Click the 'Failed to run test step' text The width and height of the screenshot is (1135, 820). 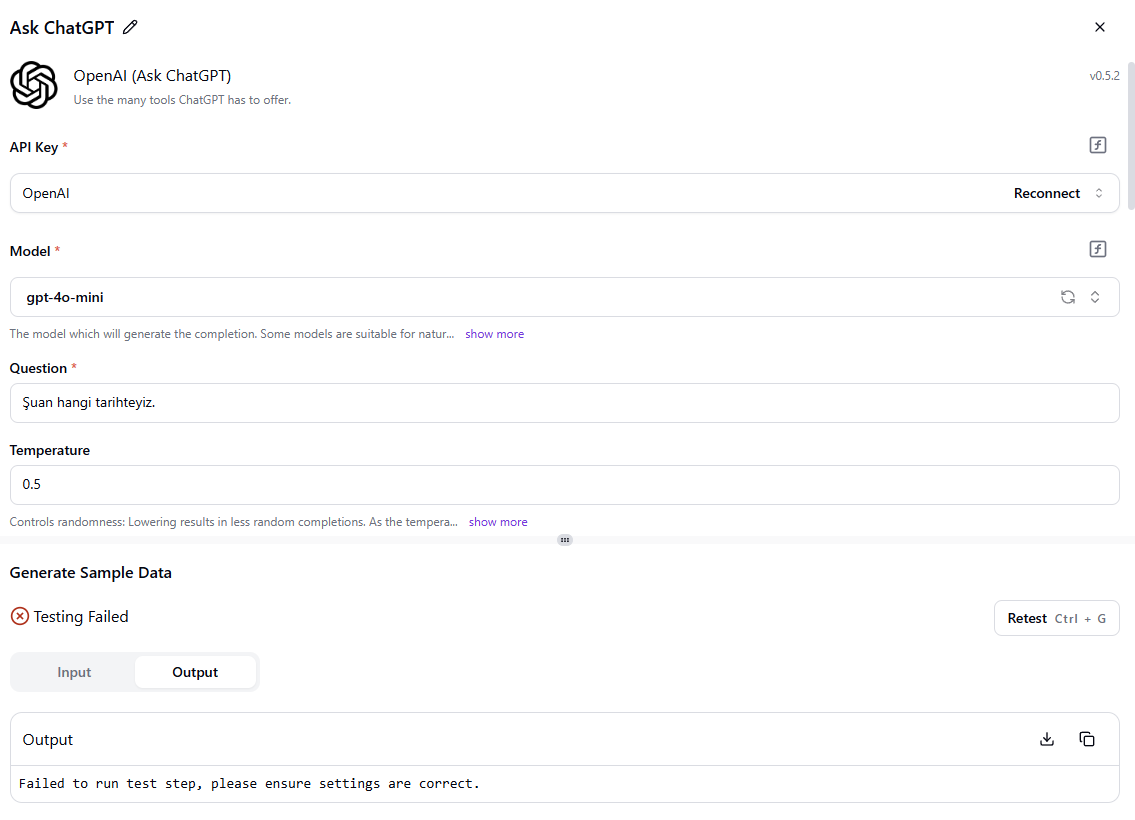click(x=249, y=784)
